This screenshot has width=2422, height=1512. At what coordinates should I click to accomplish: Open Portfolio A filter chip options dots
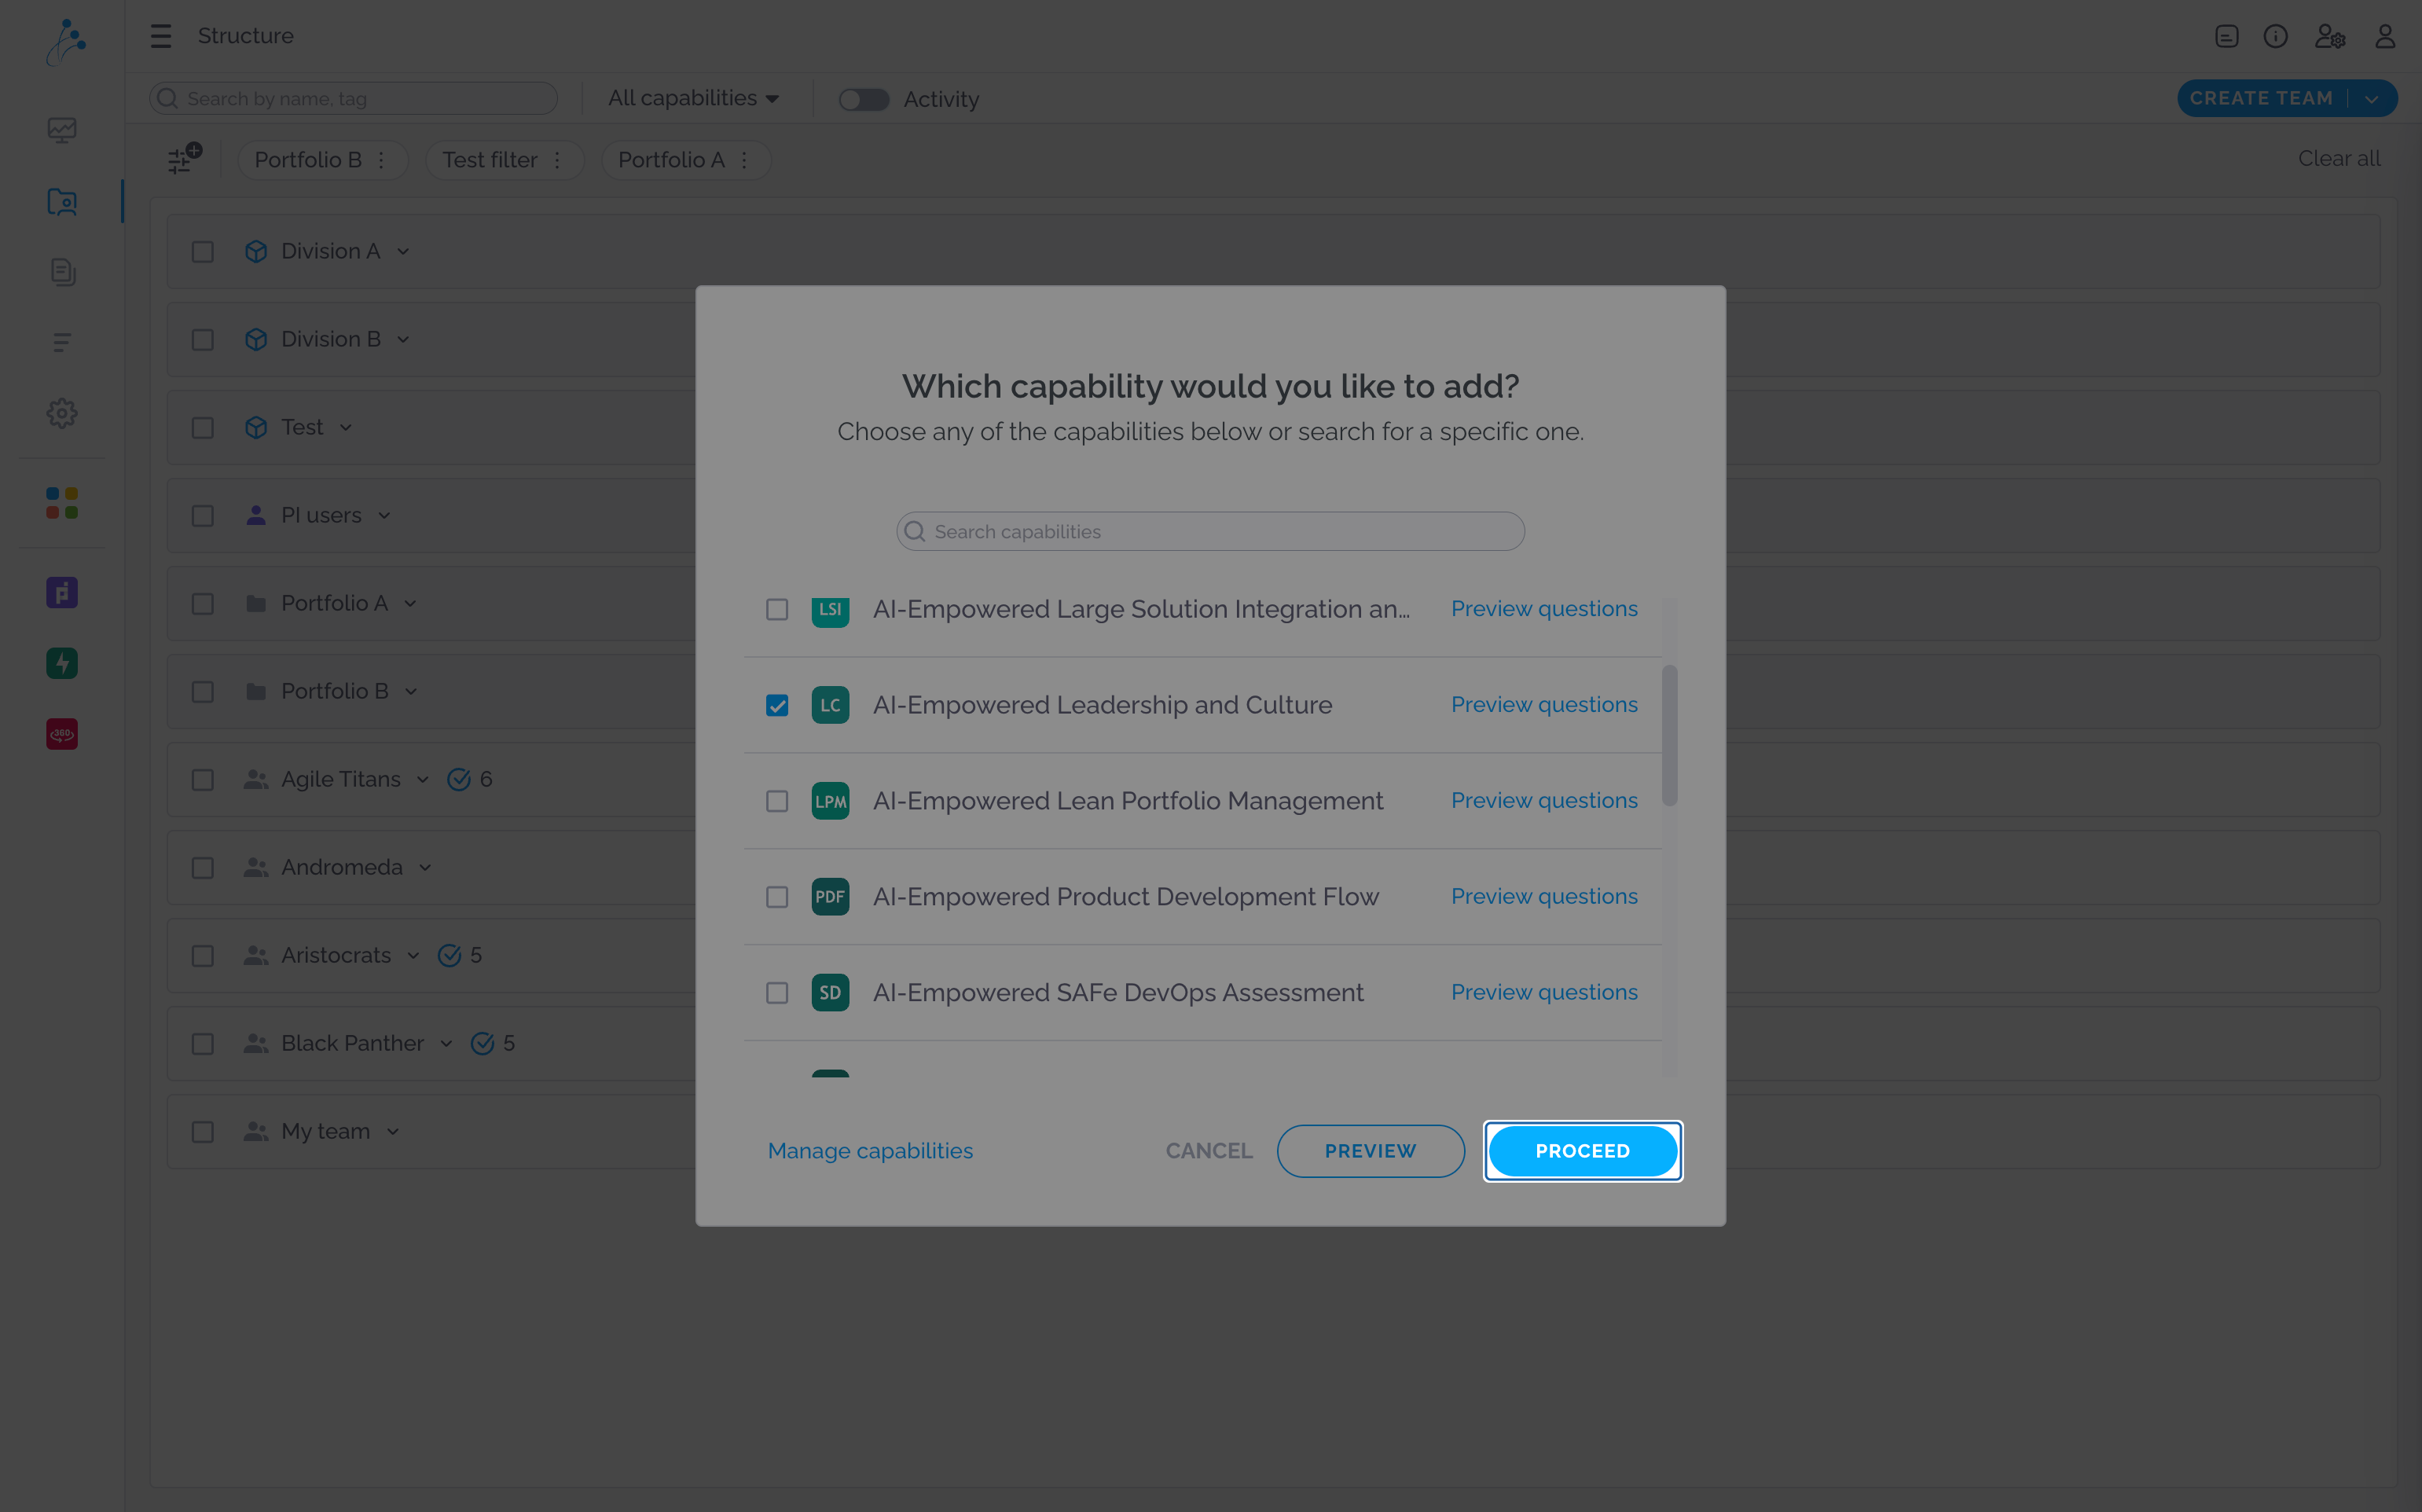click(x=744, y=160)
